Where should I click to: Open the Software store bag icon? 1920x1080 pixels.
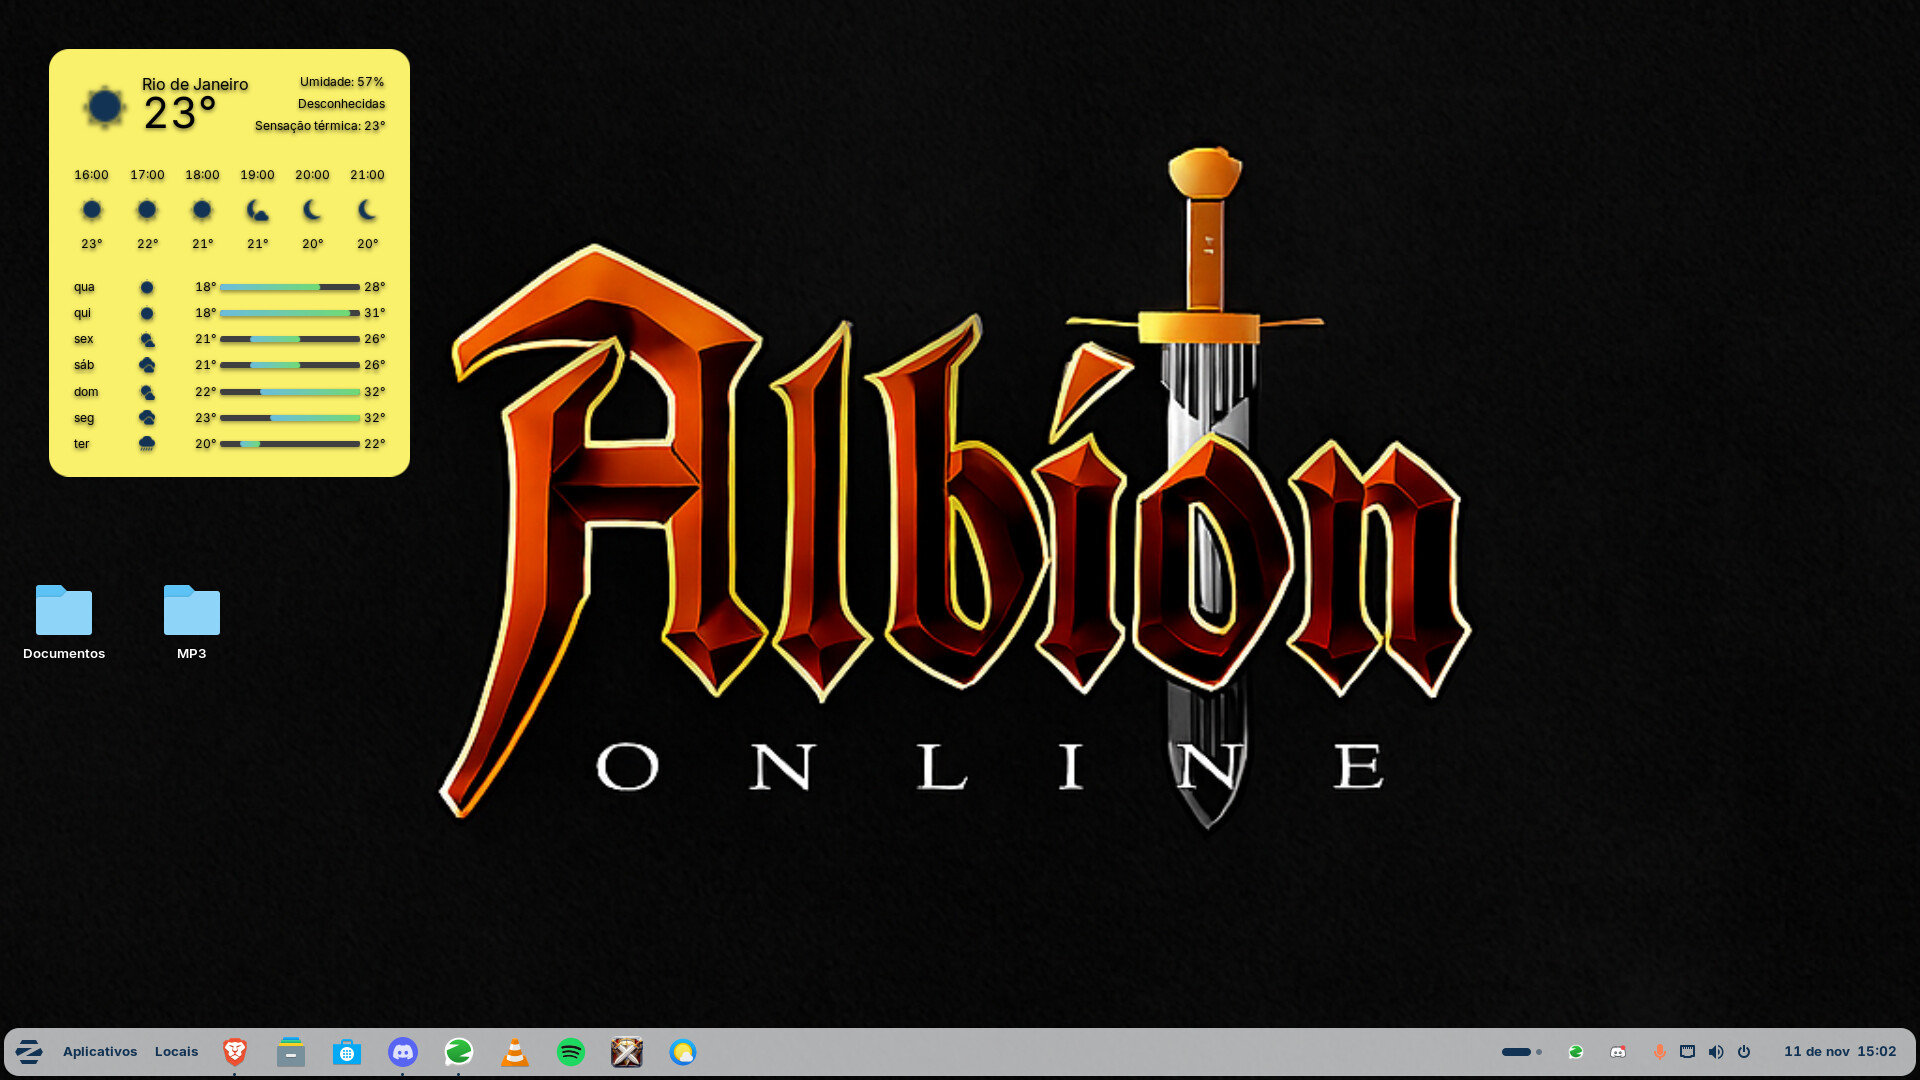pos(347,1052)
